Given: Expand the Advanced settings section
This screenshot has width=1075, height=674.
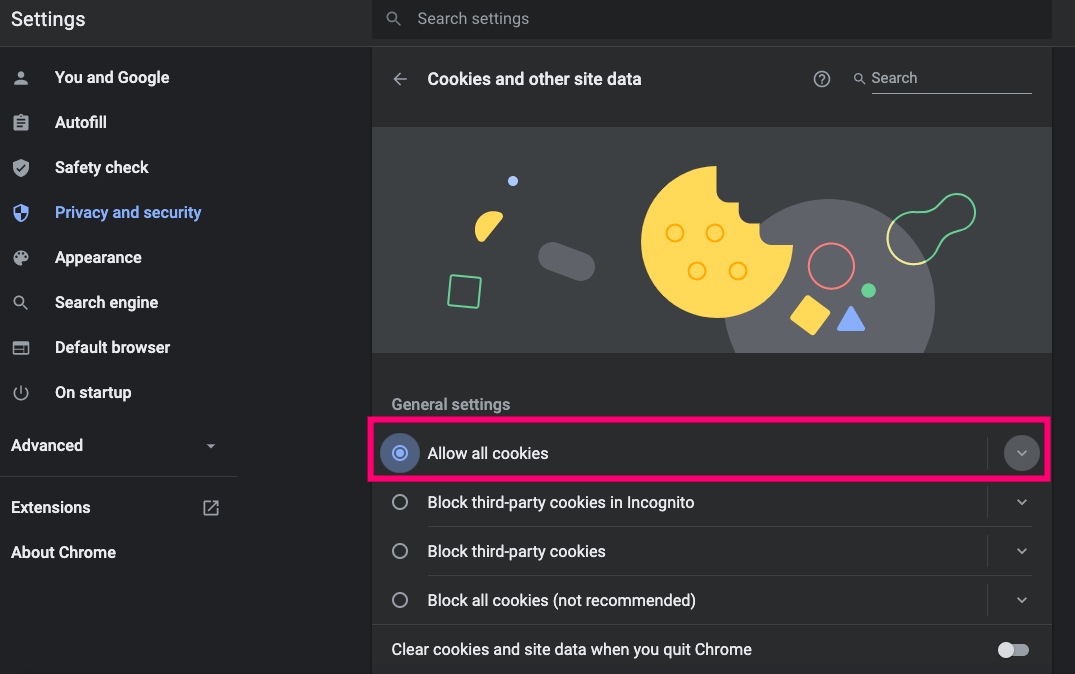Looking at the screenshot, I should pyautogui.click(x=113, y=446).
